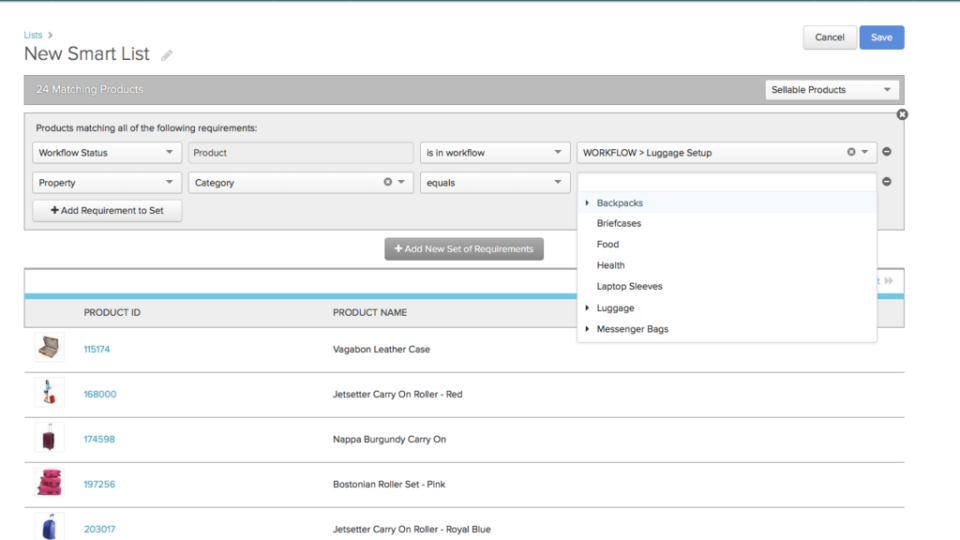The height and width of the screenshot is (540, 960).
Task: Select Laptop Sleeves from the category list
Action: tap(629, 287)
